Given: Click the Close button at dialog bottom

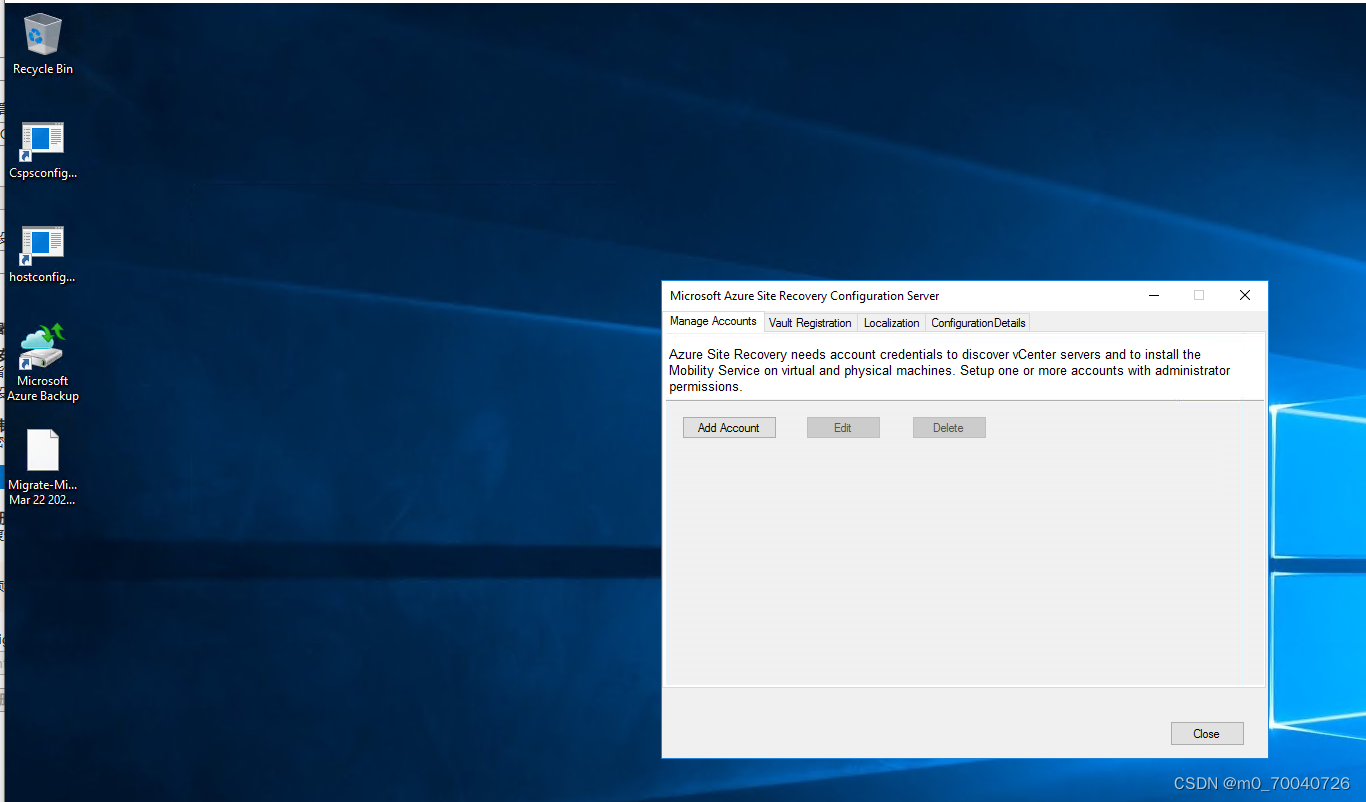Looking at the screenshot, I should pyautogui.click(x=1207, y=734).
